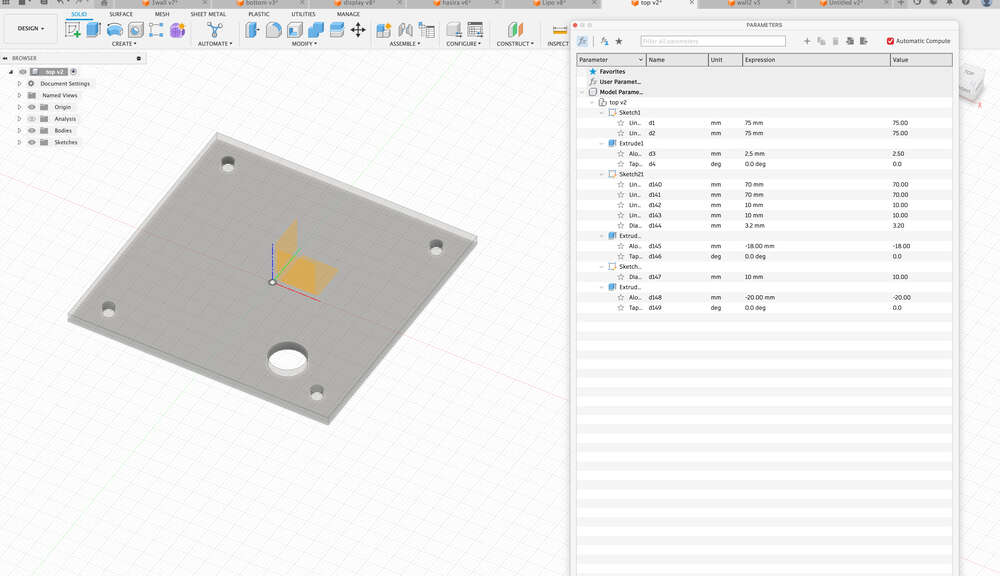Expand the Bodies folder in browser

click(x=19, y=130)
